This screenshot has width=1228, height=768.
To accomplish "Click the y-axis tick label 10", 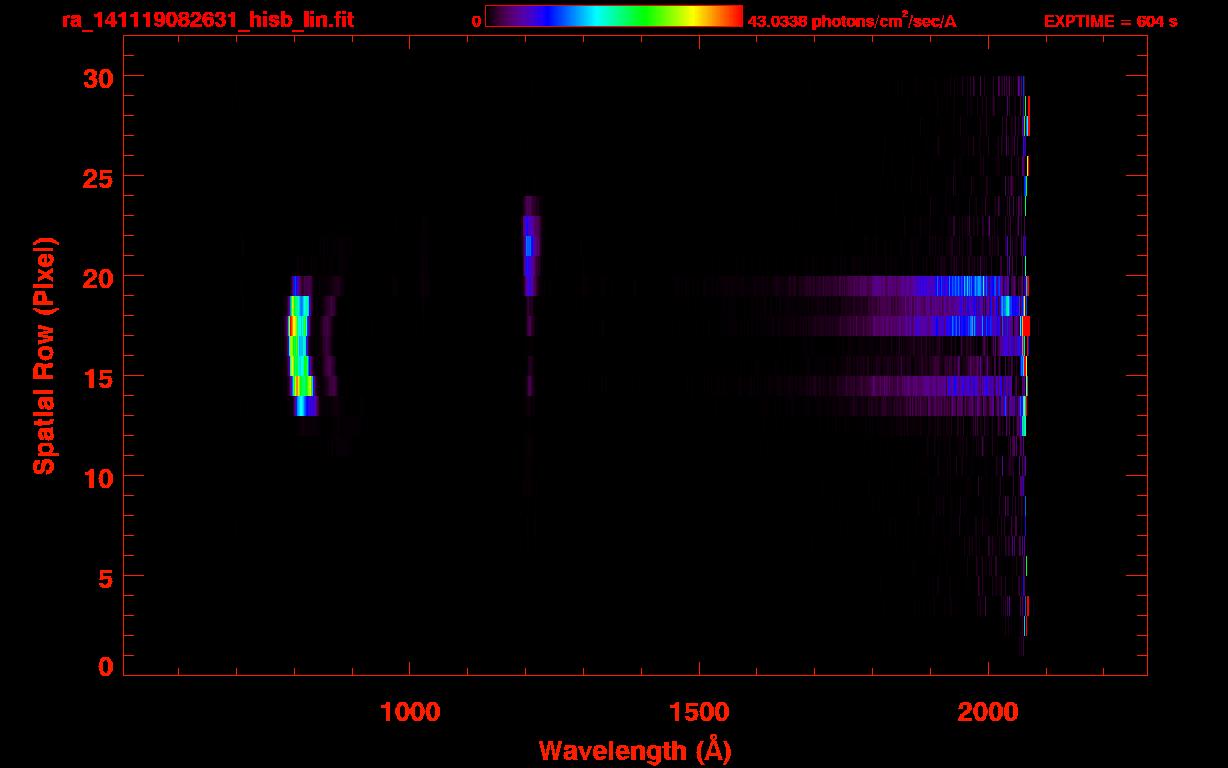I will [96, 477].
